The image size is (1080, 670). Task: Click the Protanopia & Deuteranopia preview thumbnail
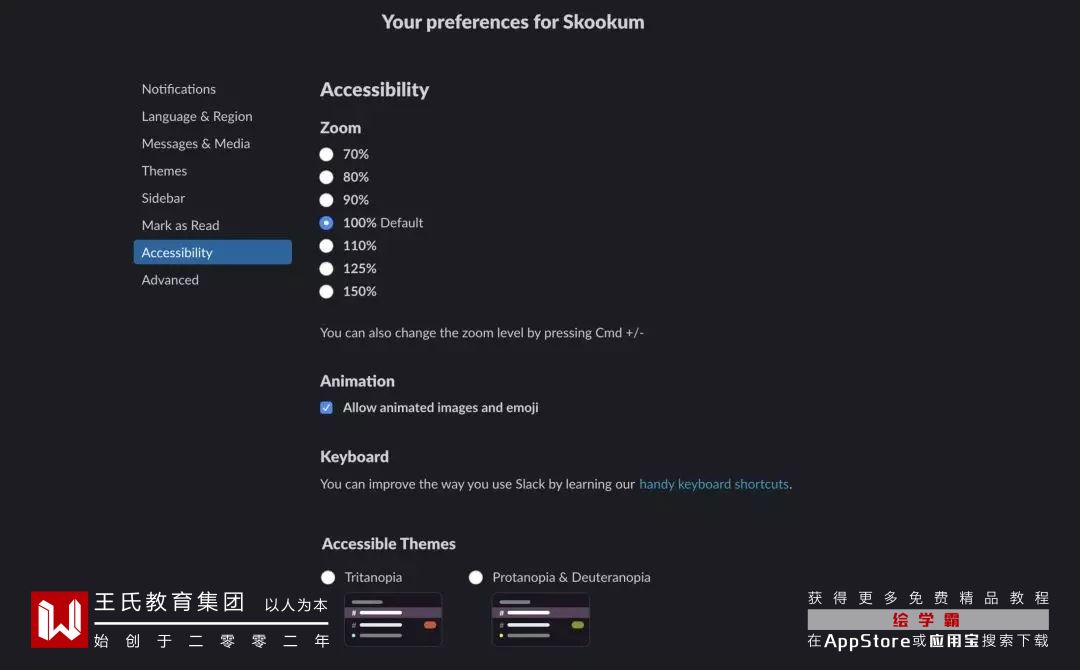(540, 619)
